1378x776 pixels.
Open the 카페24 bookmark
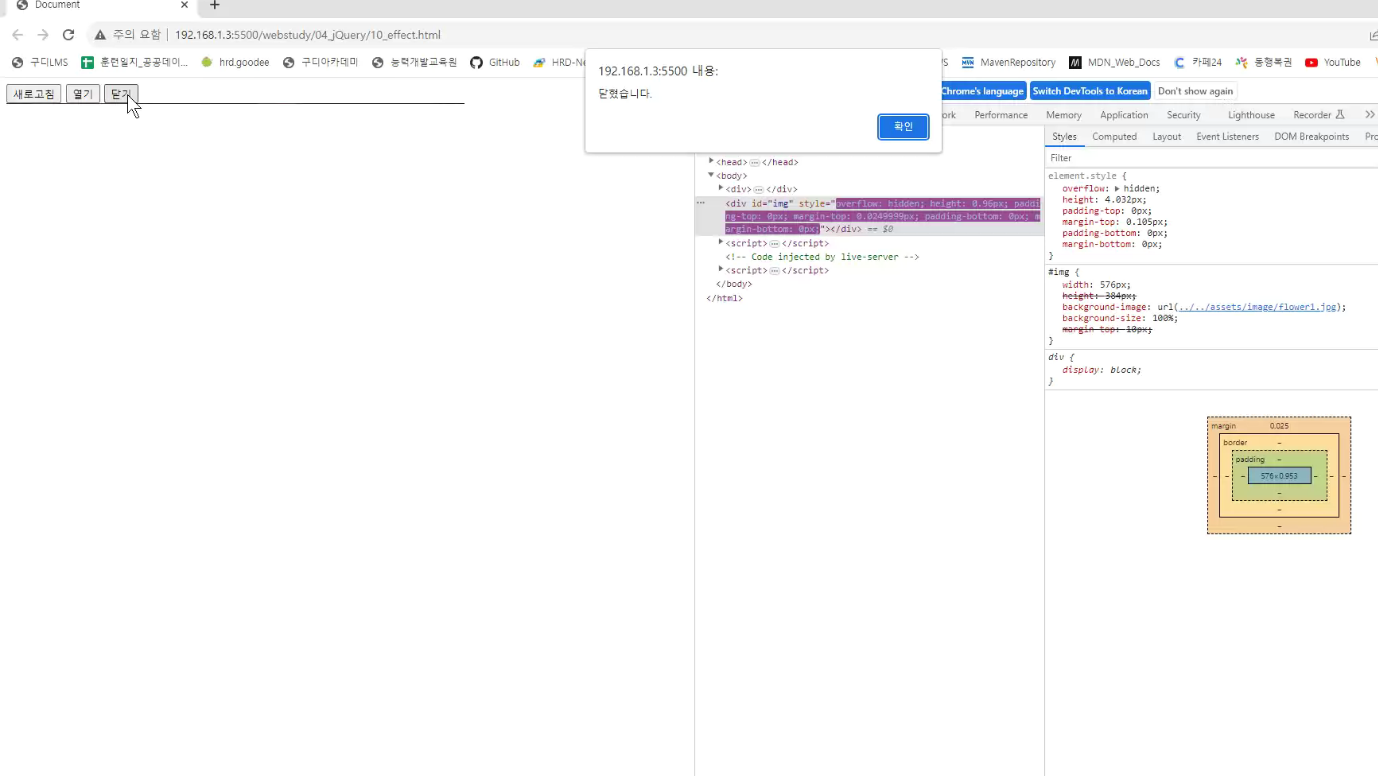tap(1198, 62)
